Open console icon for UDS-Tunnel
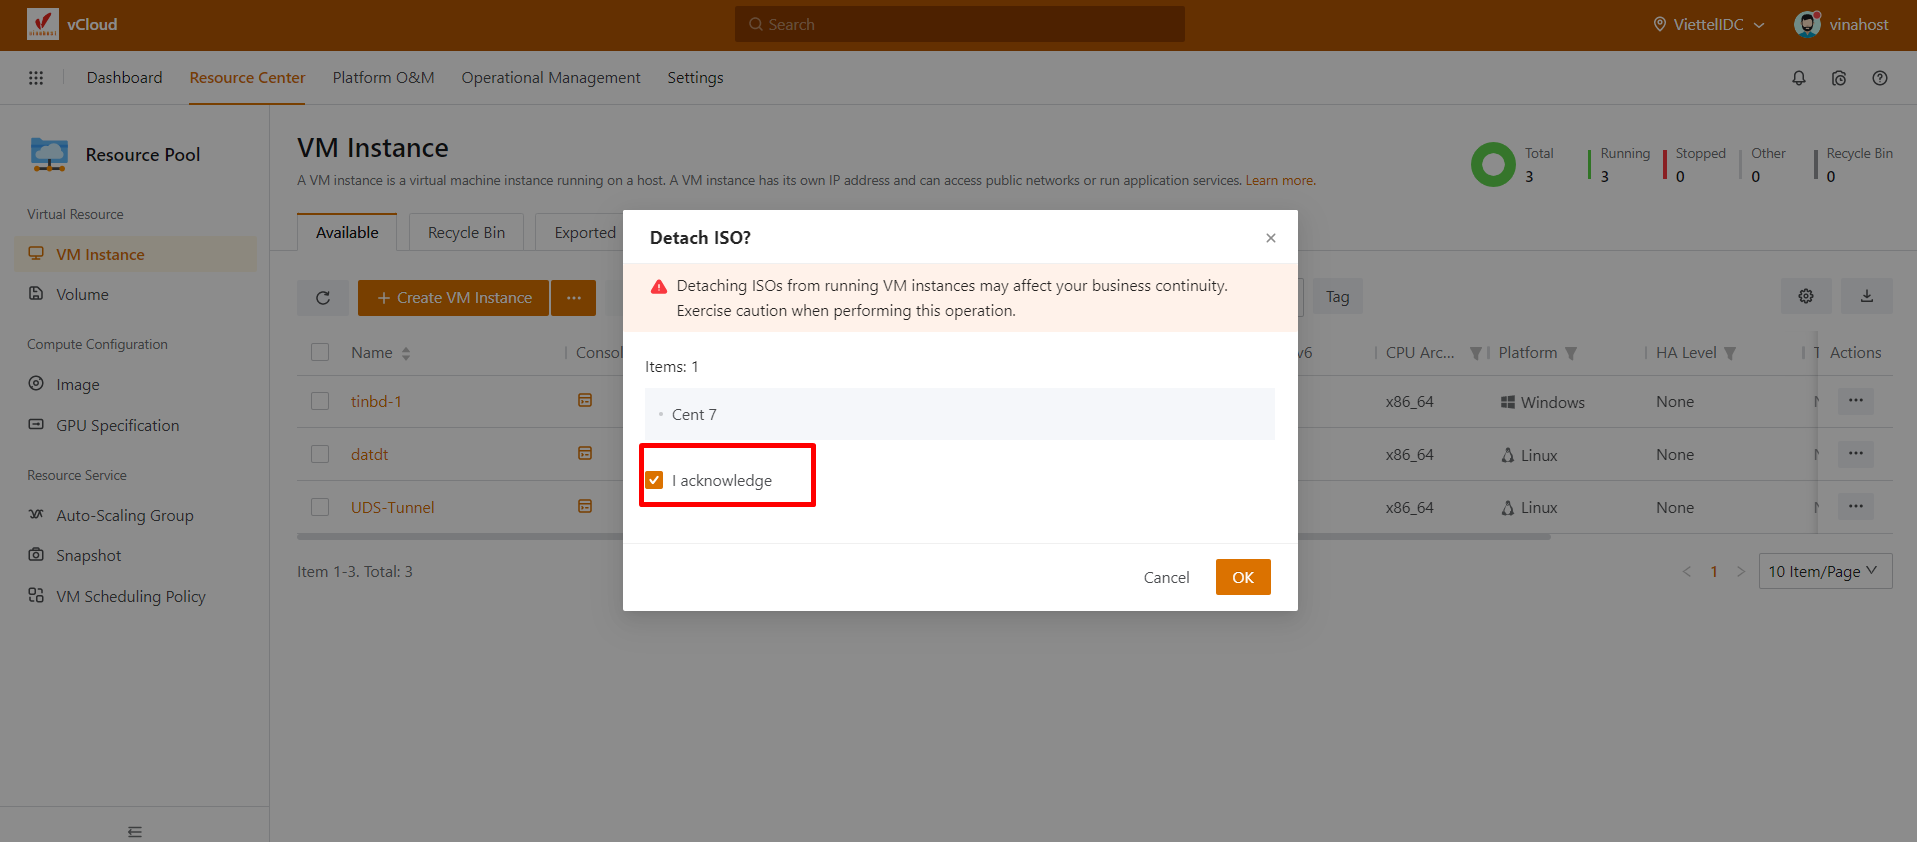The height and width of the screenshot is (842, 1917). tap(585, 507)
